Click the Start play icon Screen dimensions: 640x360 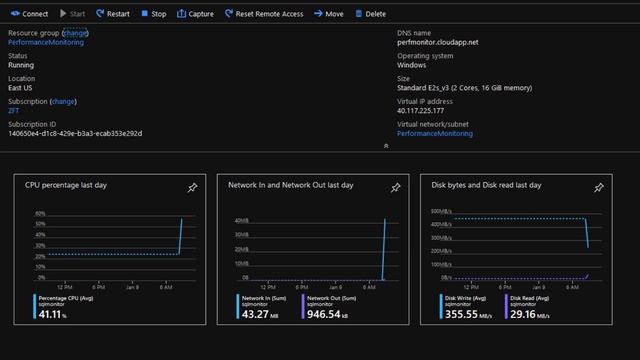63,13
